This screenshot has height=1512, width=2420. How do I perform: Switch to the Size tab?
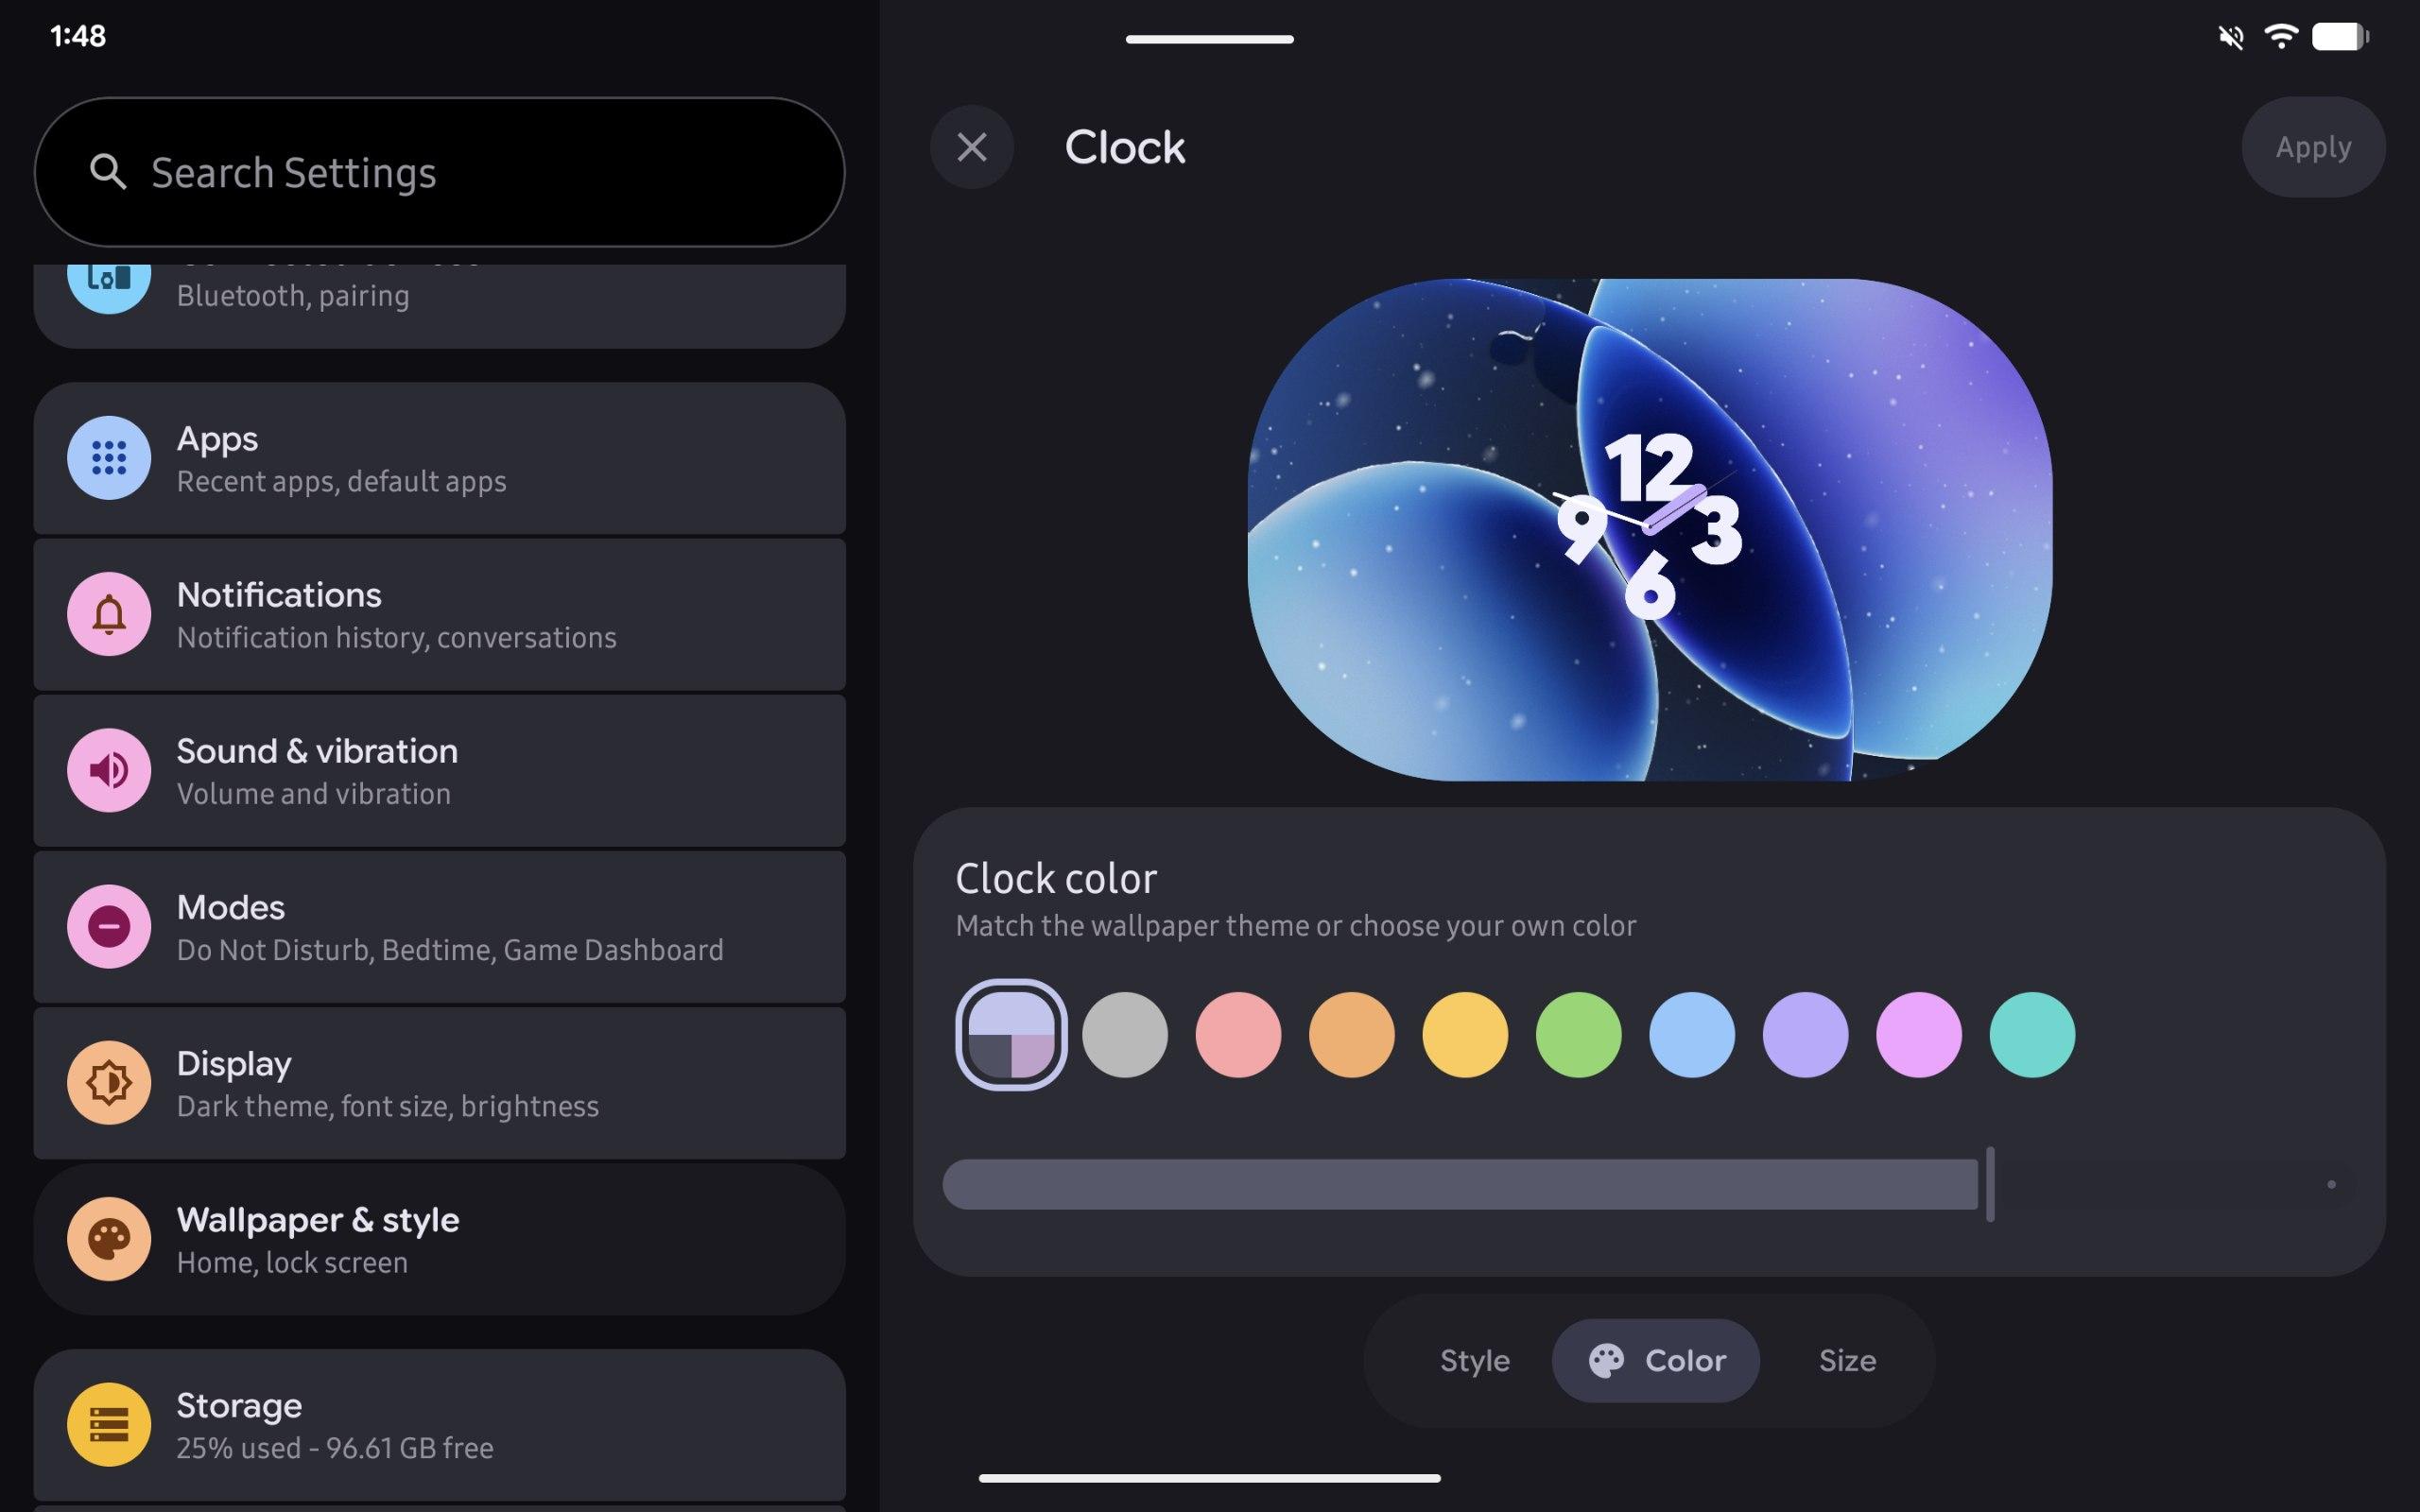click(x=1847, y=1360)
